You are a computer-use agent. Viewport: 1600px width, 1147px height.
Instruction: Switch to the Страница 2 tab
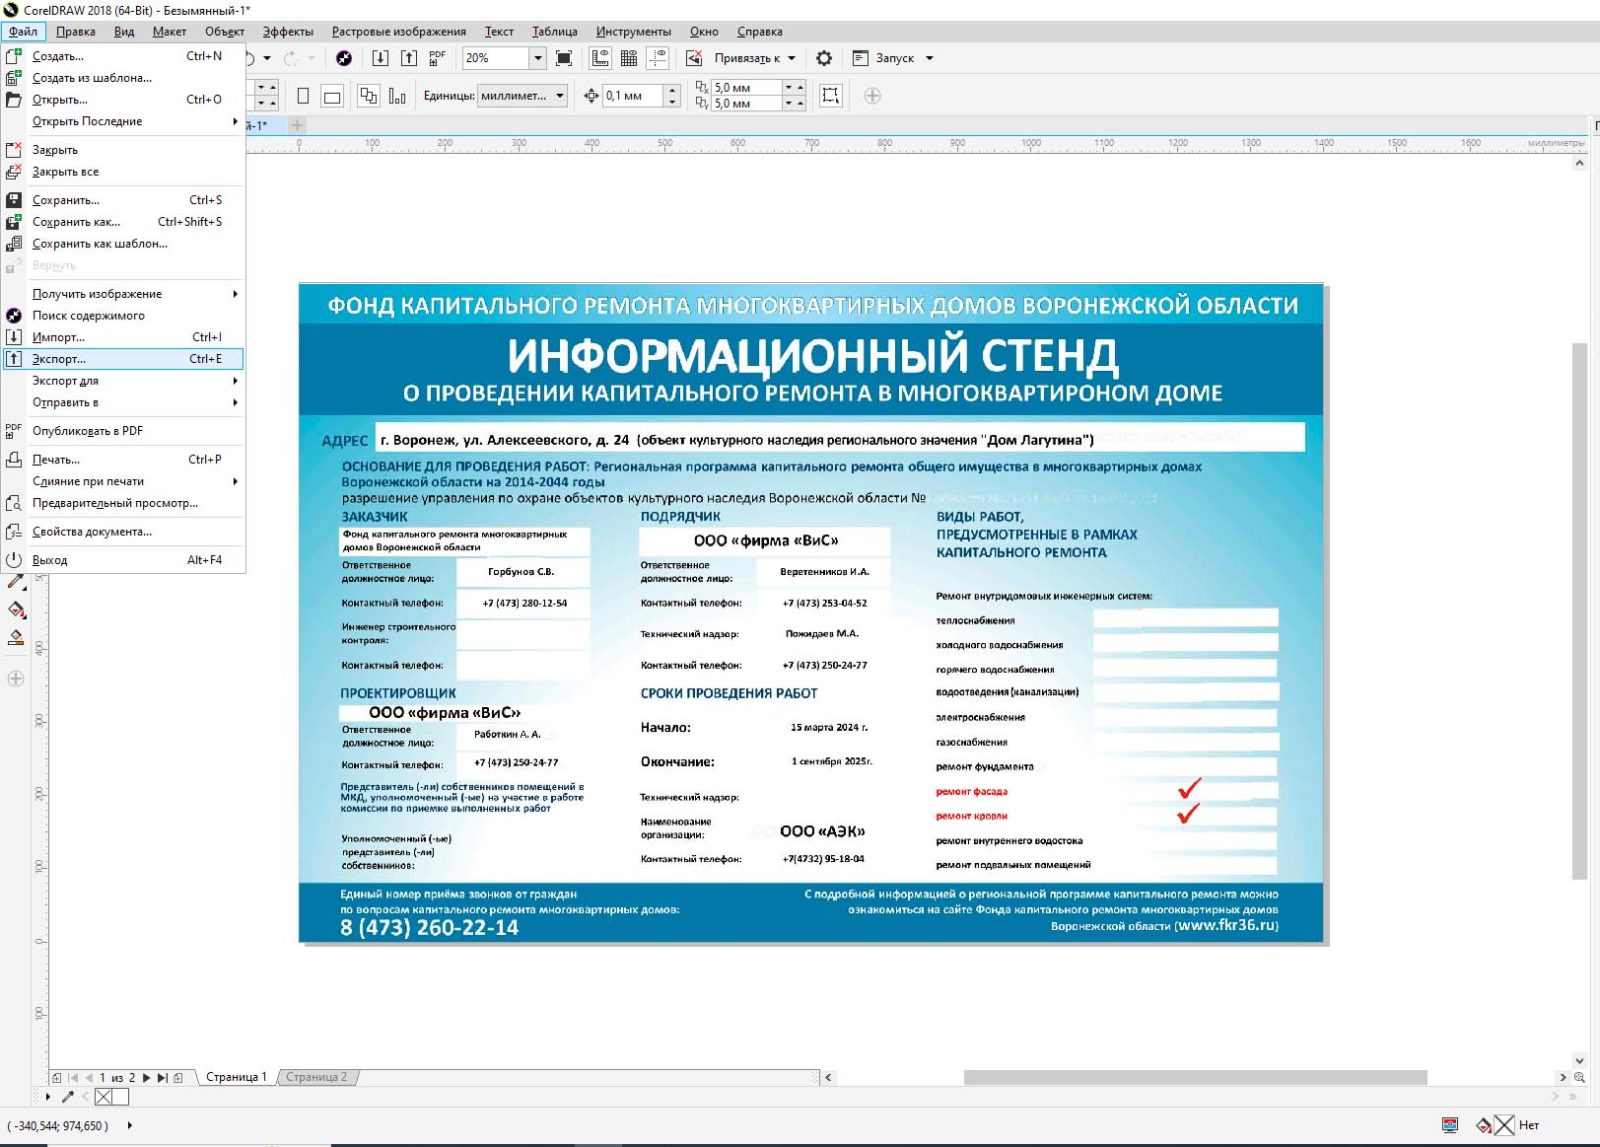316,1077
